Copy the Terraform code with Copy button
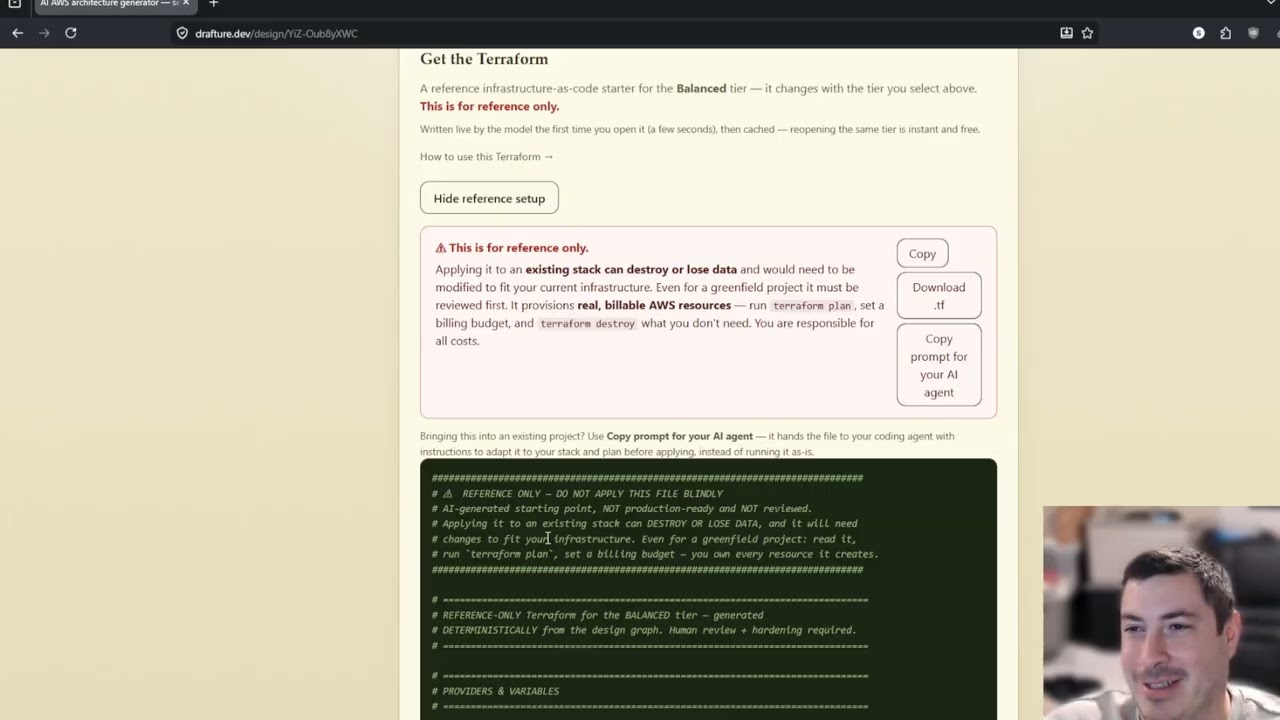1280x720 pixels. [922, 254]
